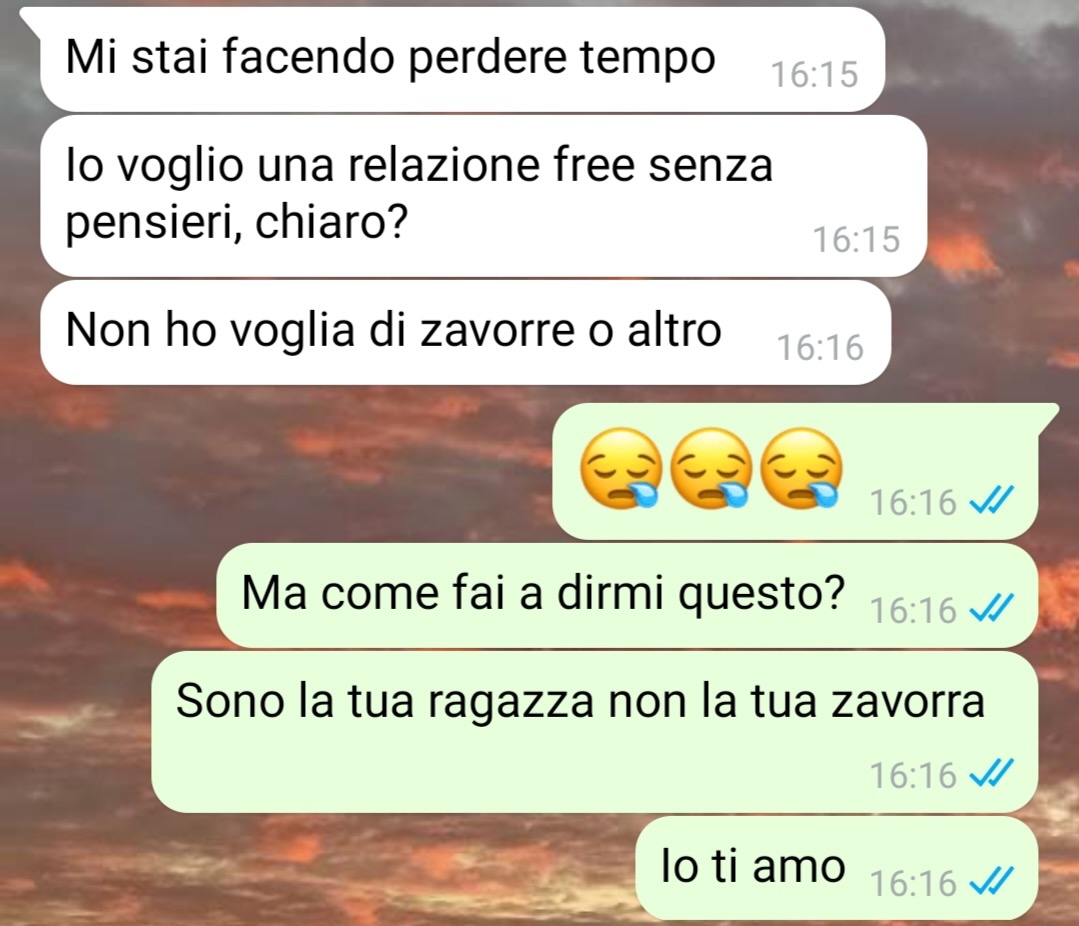Tap the read checkmarks on emoji message
1079x926 pixels.
point(992,500)
